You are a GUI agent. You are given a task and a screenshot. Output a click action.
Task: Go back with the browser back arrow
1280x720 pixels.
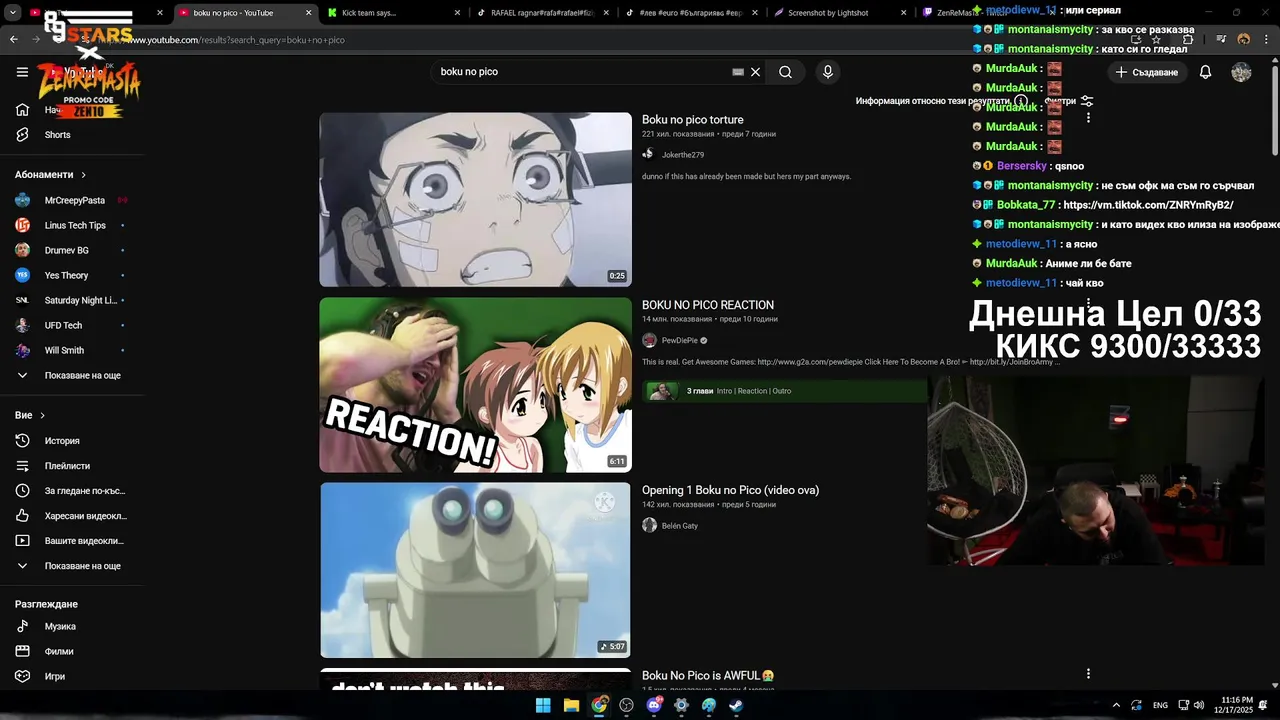point(13,40)
